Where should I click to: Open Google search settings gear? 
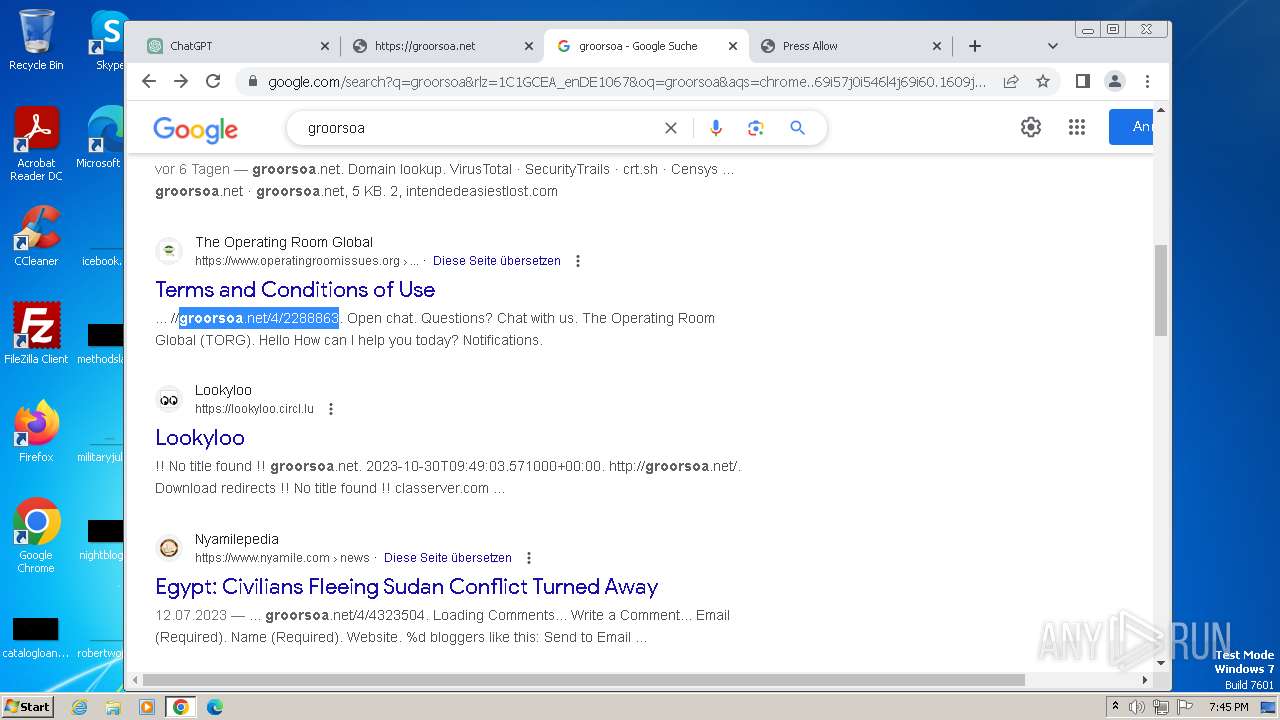(1031, 127)
